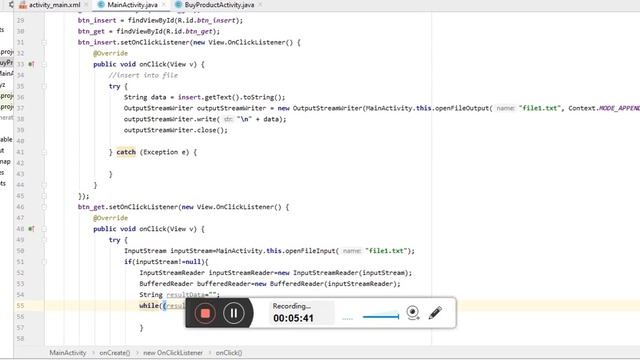Click the XML file icon on activity_main.xml tab
This screenshot has width=640, height=360.
[x=23, y=5]
